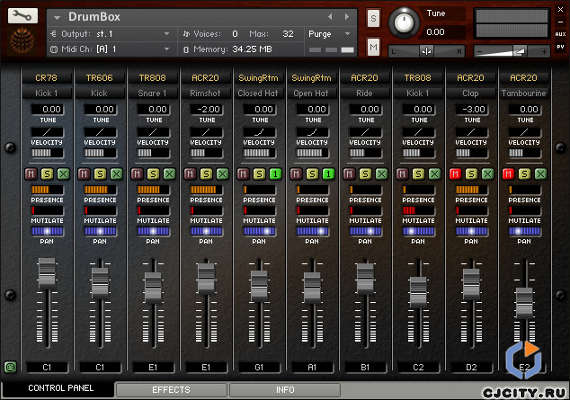Open the Purge dropdown menu

(x=348, y=34)
